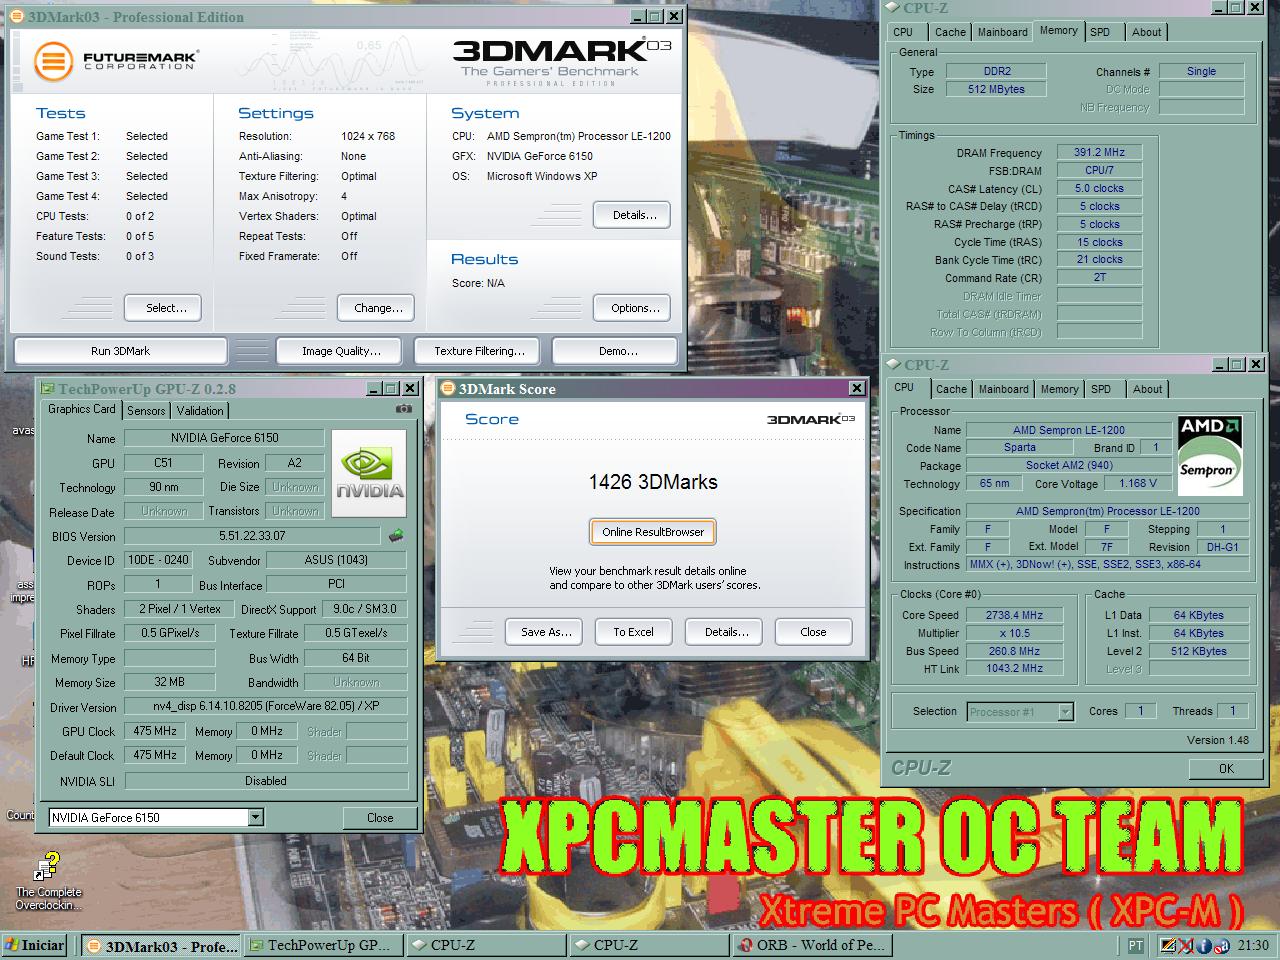Switch to the Sensors tab in GPU-Z

pyautogui.click(x=146, y=411)
